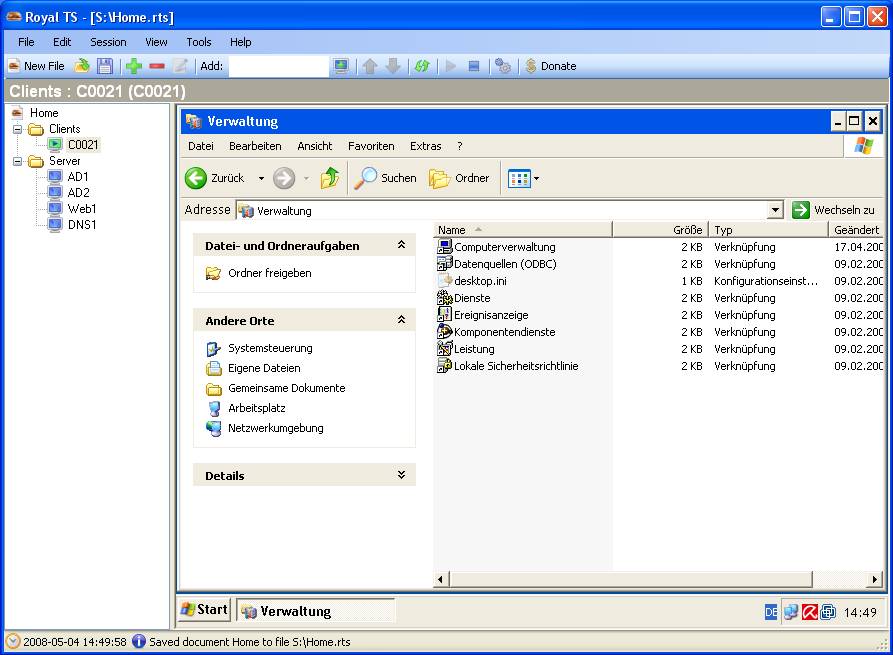Image resolution: width=893 pixels, height=655 pixels.
Task: Click inside the Add input field
Action: (278, 66)
